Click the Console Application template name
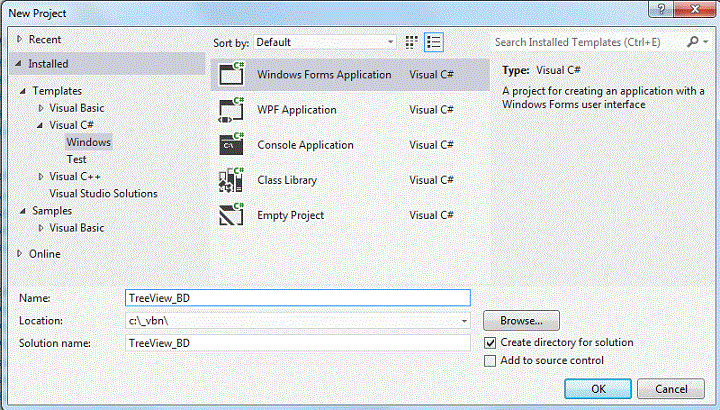720x410 pixels. [x=305, y=145]
